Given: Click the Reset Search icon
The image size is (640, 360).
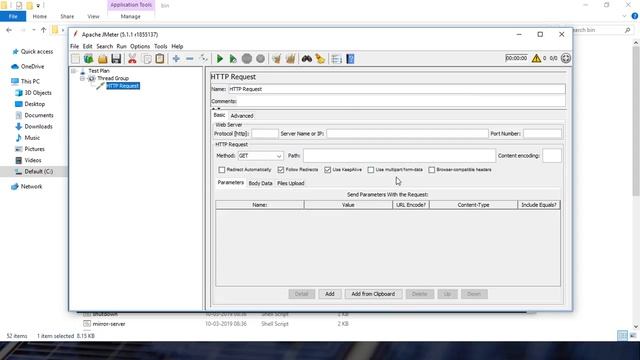Looking at the screenshot, I should pyautogui.click(x=320, y=59).
